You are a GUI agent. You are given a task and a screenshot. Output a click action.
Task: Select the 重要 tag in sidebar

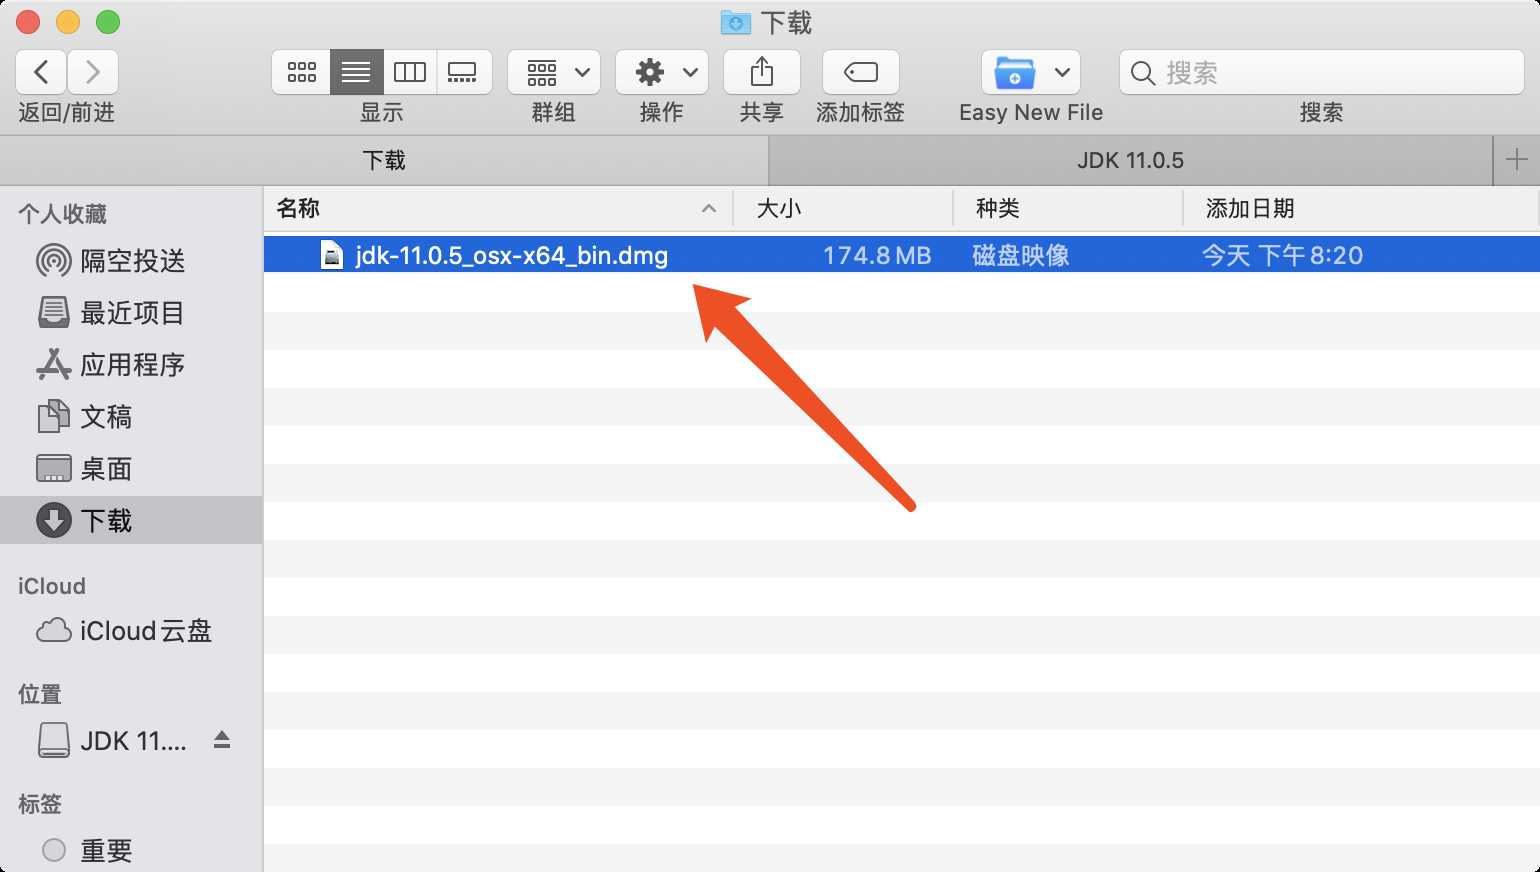[x=131, y=851]
